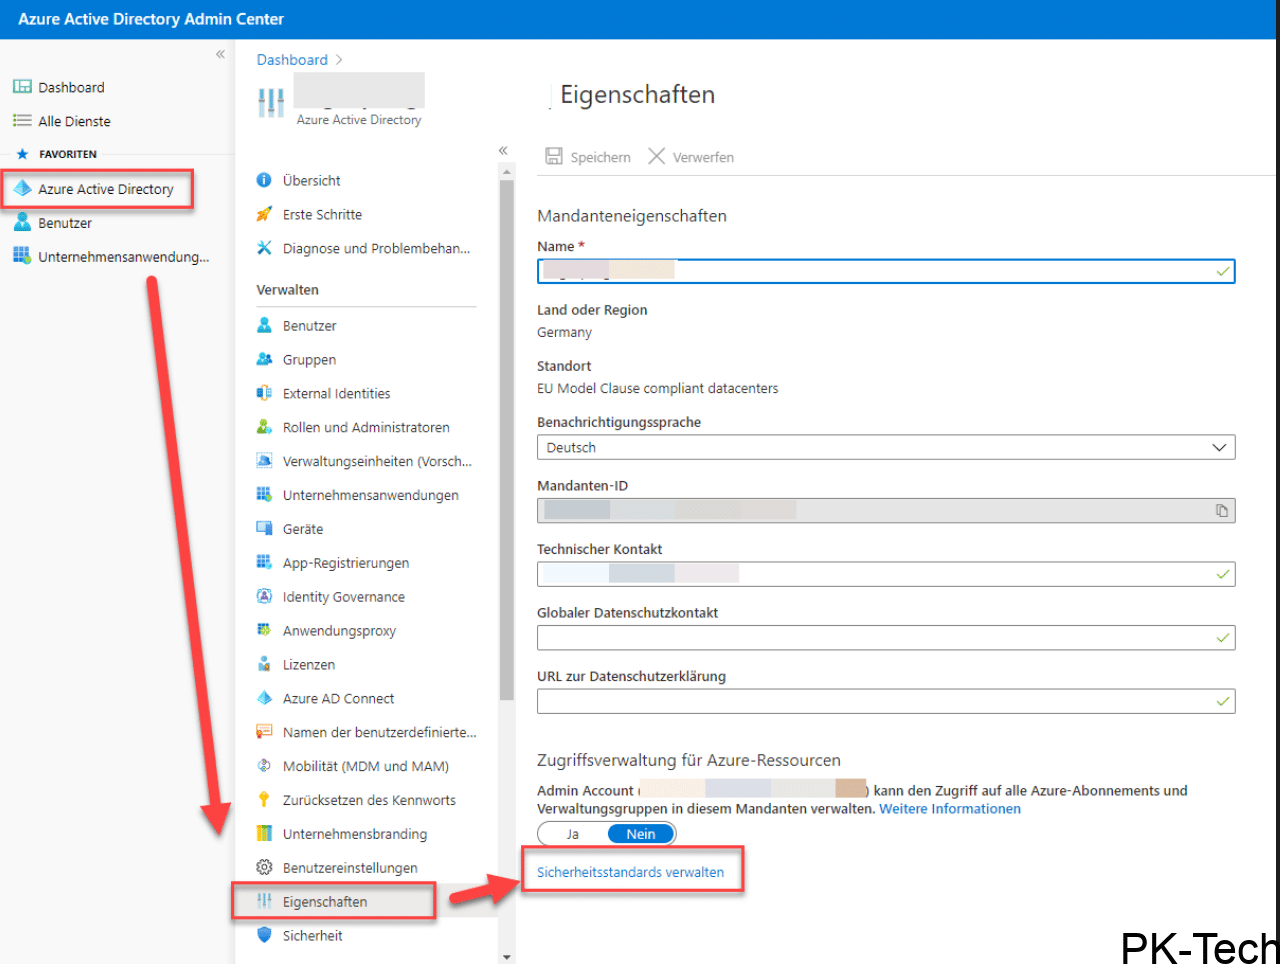1280x964 pixels.
Task: Click the Verwerfen button label
Action: point(703,157)
